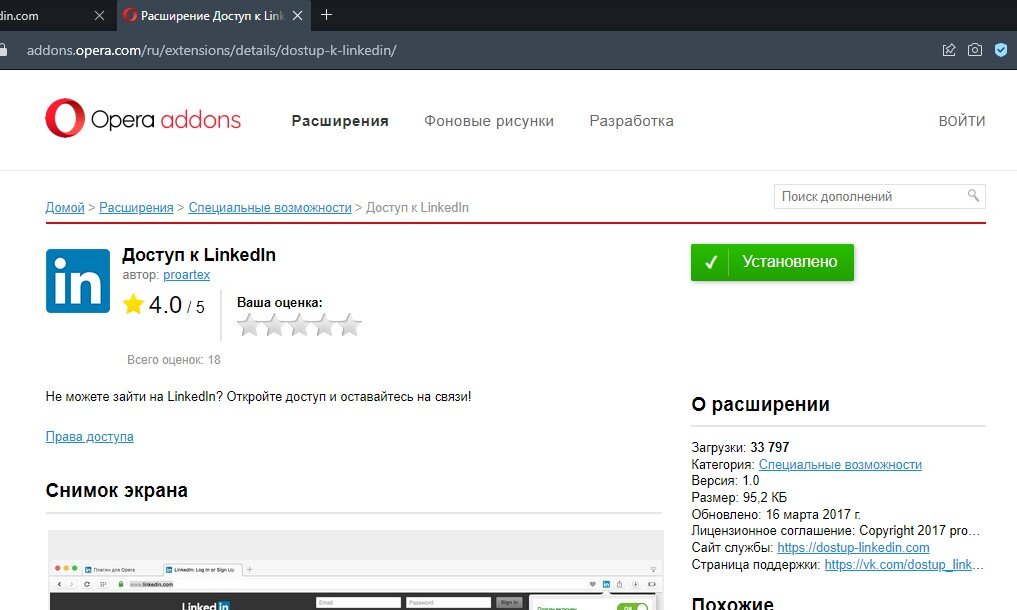The height and width of the screenshot is (610, 1017).
Task: Click the snapshot camera icon in address bar
Action: (x=975, y=50)
